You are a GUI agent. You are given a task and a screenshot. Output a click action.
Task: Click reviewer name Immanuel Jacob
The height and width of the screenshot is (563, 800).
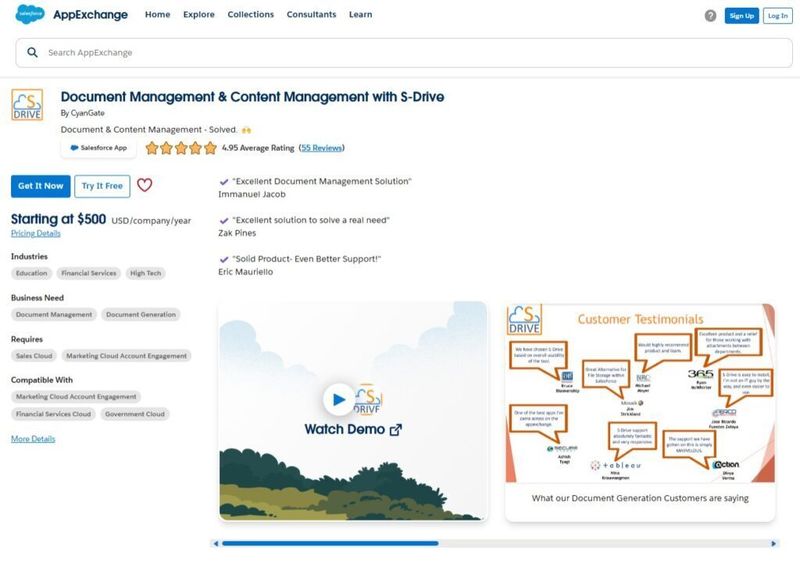point(252,194)
